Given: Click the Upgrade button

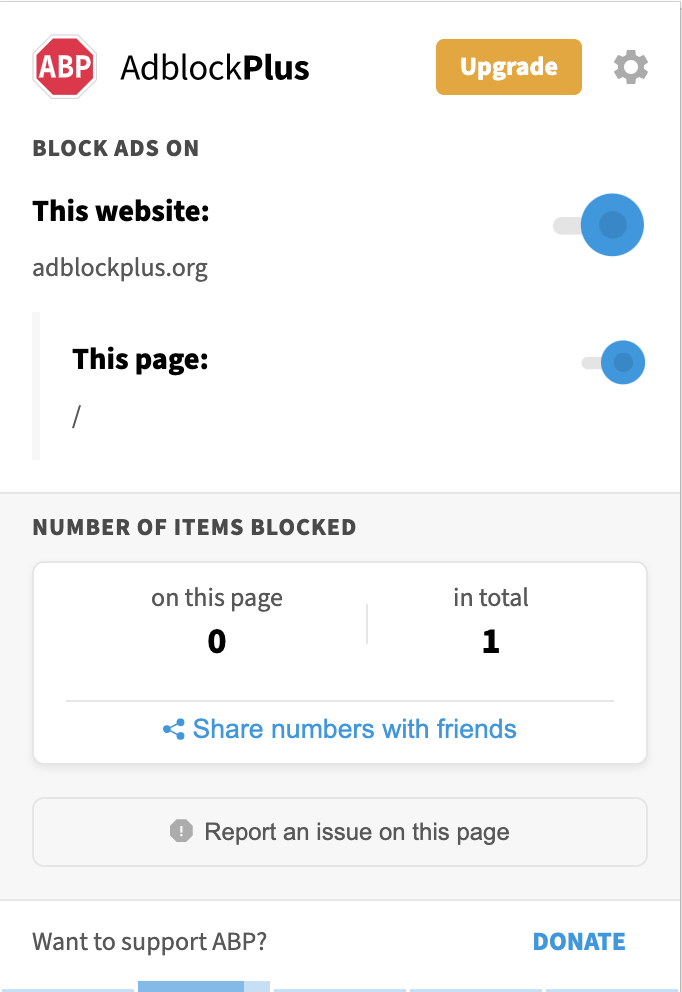Looking at the screenshot, I should point(508,66).
